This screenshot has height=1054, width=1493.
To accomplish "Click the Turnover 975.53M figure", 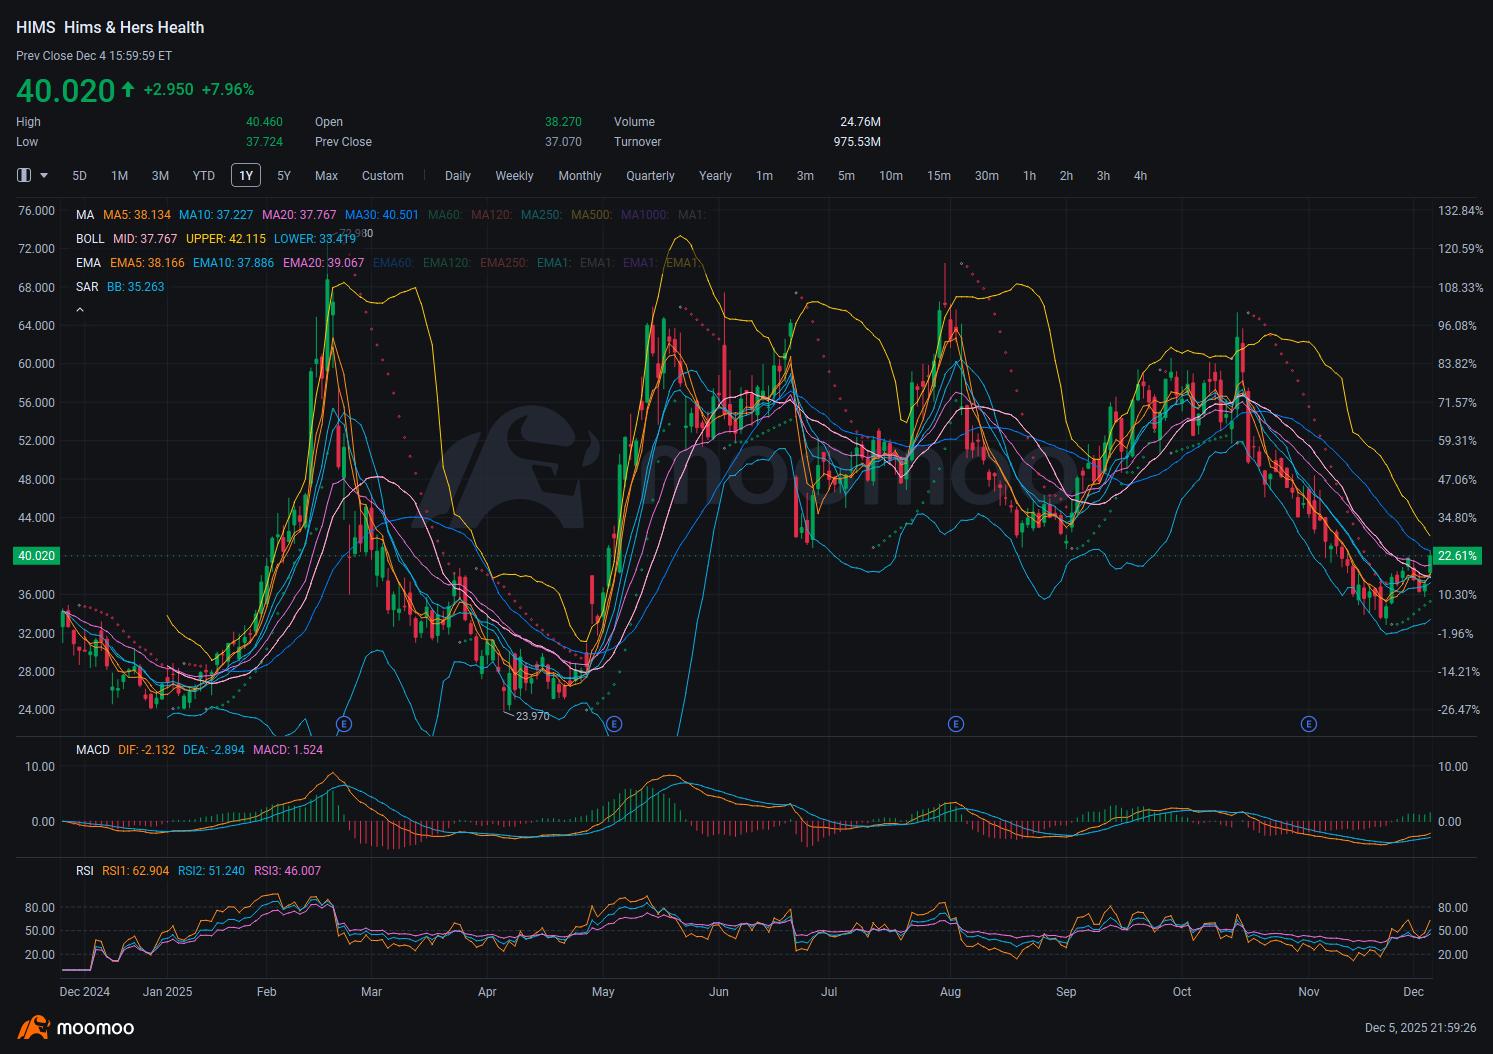I will (x=857, y=142).
